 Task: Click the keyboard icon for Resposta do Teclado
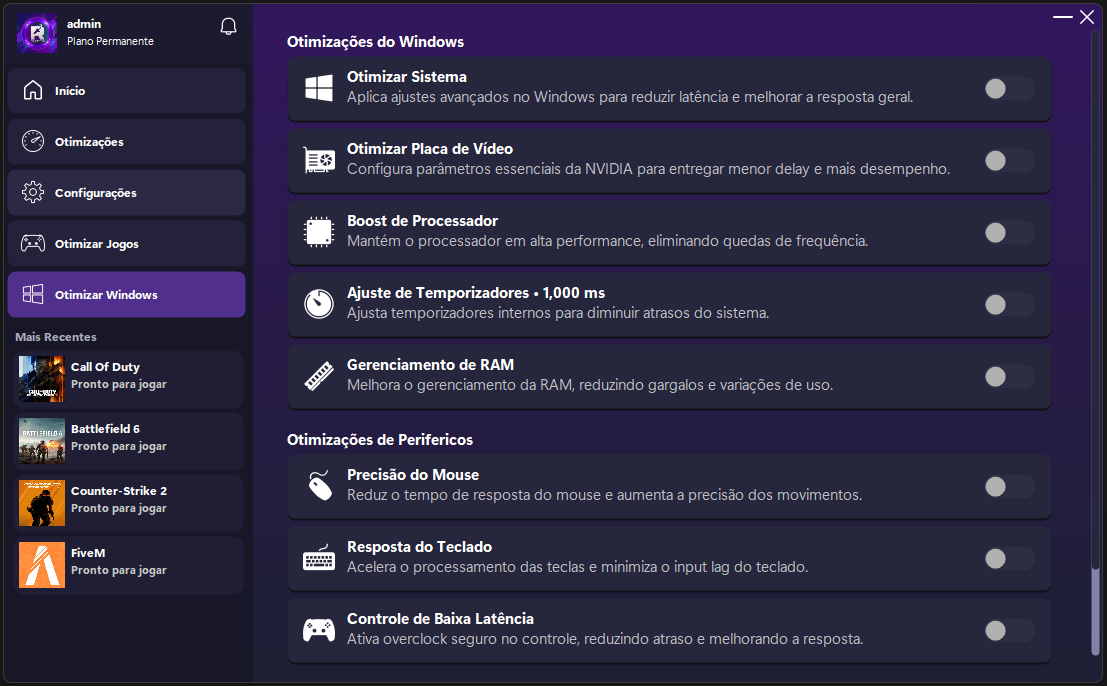pyautogui.click(x=318, y=559)
